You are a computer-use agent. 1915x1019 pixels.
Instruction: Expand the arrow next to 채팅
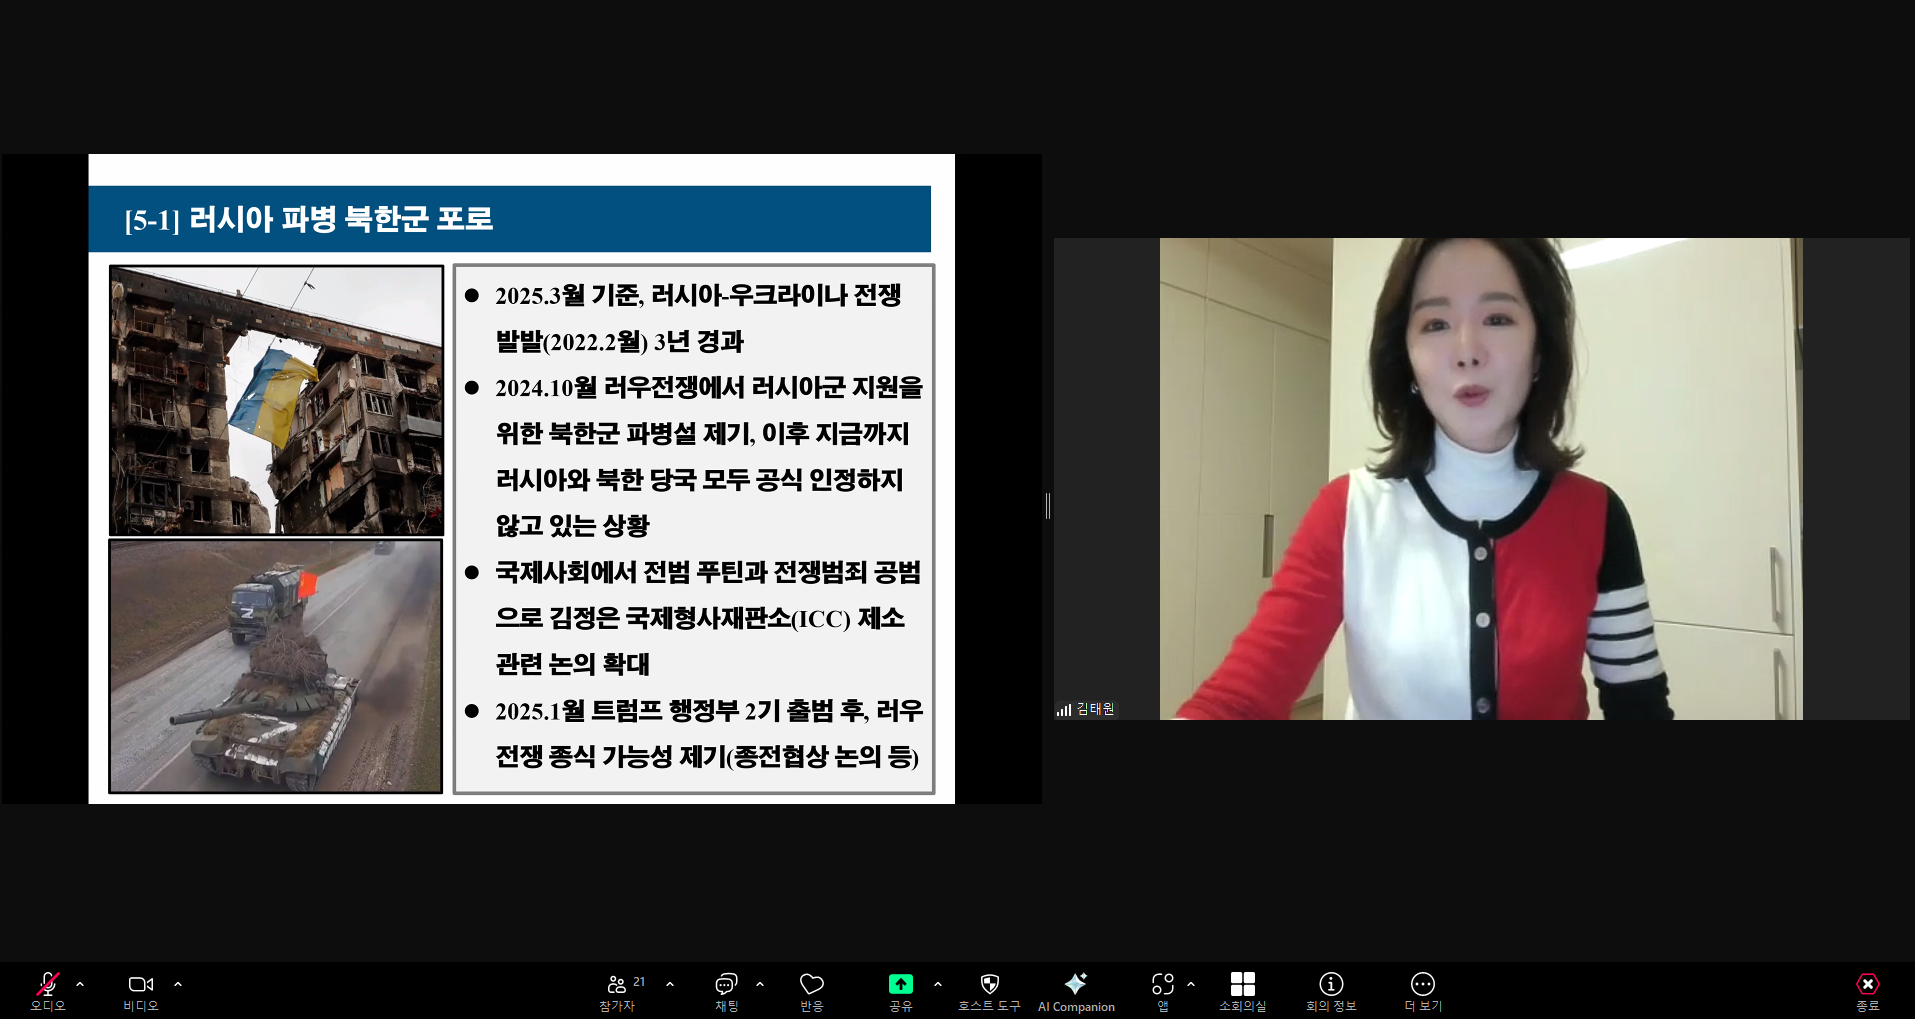760,984
